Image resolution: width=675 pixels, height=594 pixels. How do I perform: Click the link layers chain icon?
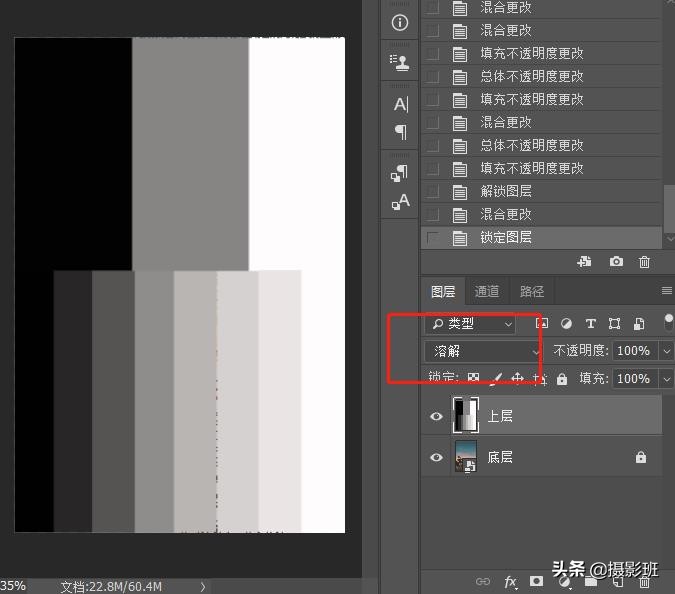[483, 582]
